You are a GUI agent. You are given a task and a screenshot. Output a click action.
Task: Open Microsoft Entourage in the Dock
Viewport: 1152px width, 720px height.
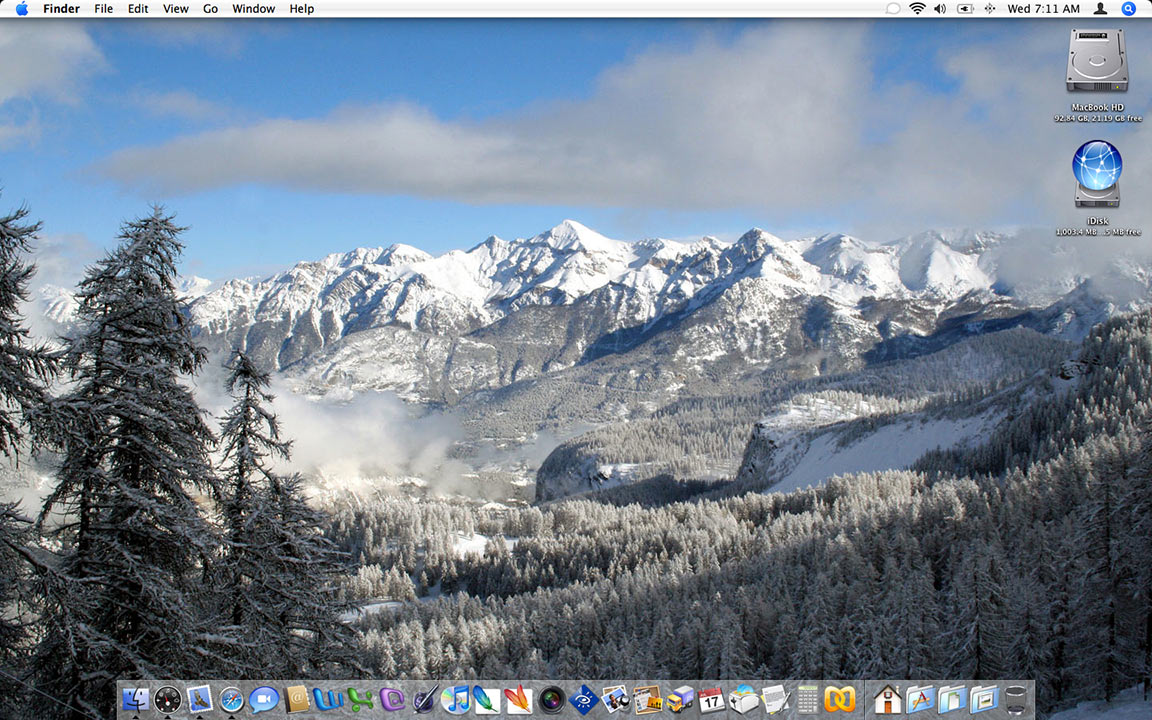click(x=392, y=699)
